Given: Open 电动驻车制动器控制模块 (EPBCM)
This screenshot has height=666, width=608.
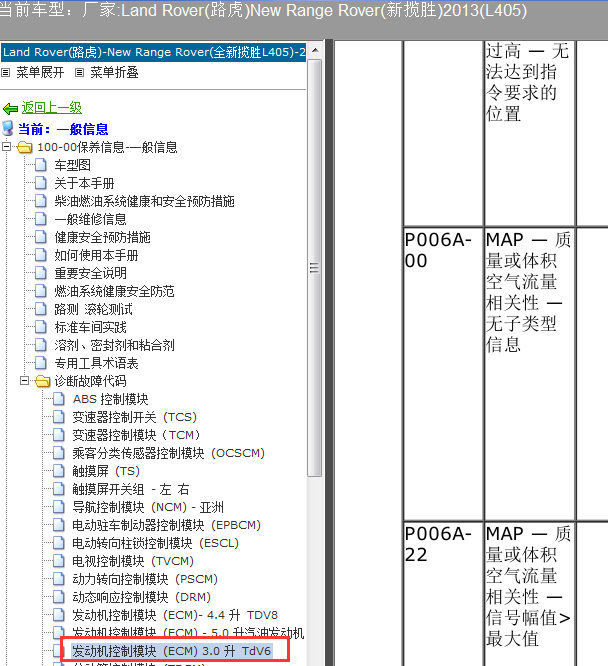Looking at the screenshot, I should 166,525.
